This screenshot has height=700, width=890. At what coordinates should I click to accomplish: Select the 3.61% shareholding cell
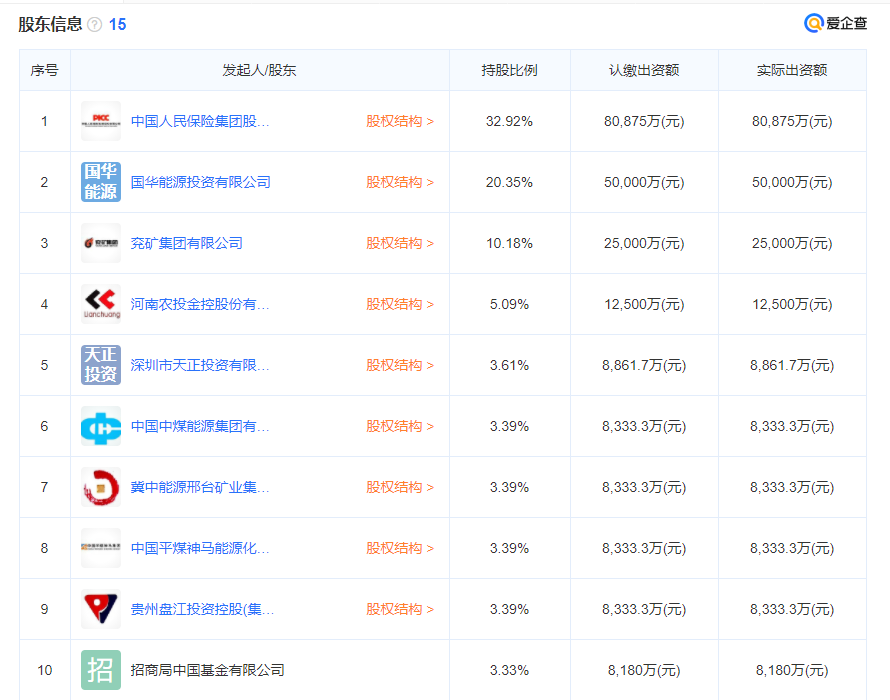[x=509, y=366]
